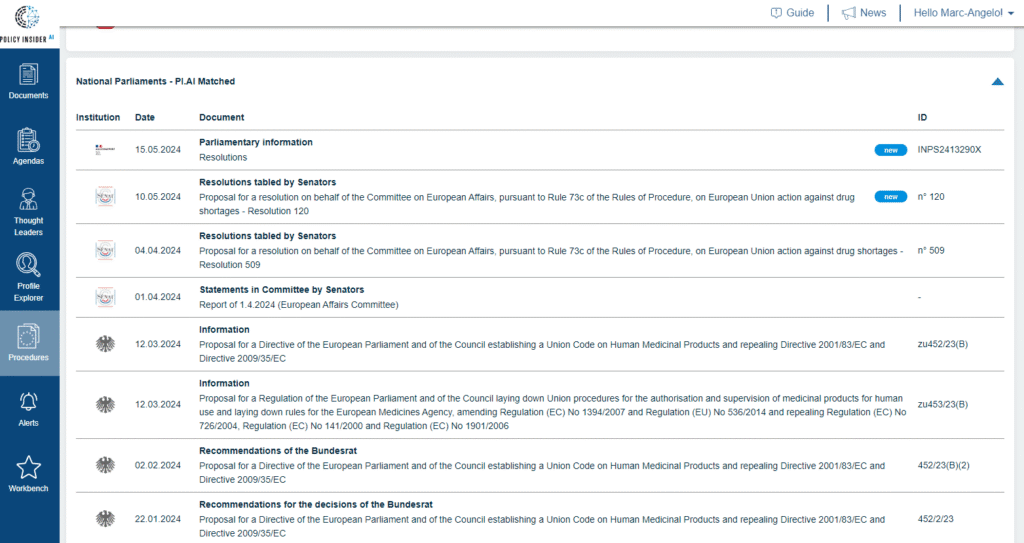Click the French institution logo dated 15.05.2024

pos(104,150)
